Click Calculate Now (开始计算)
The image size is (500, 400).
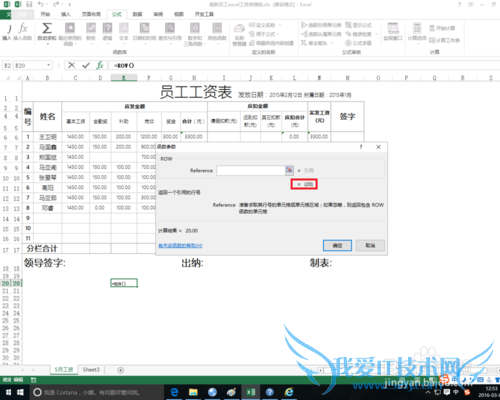pyautogui.click(x=442, y=28)
